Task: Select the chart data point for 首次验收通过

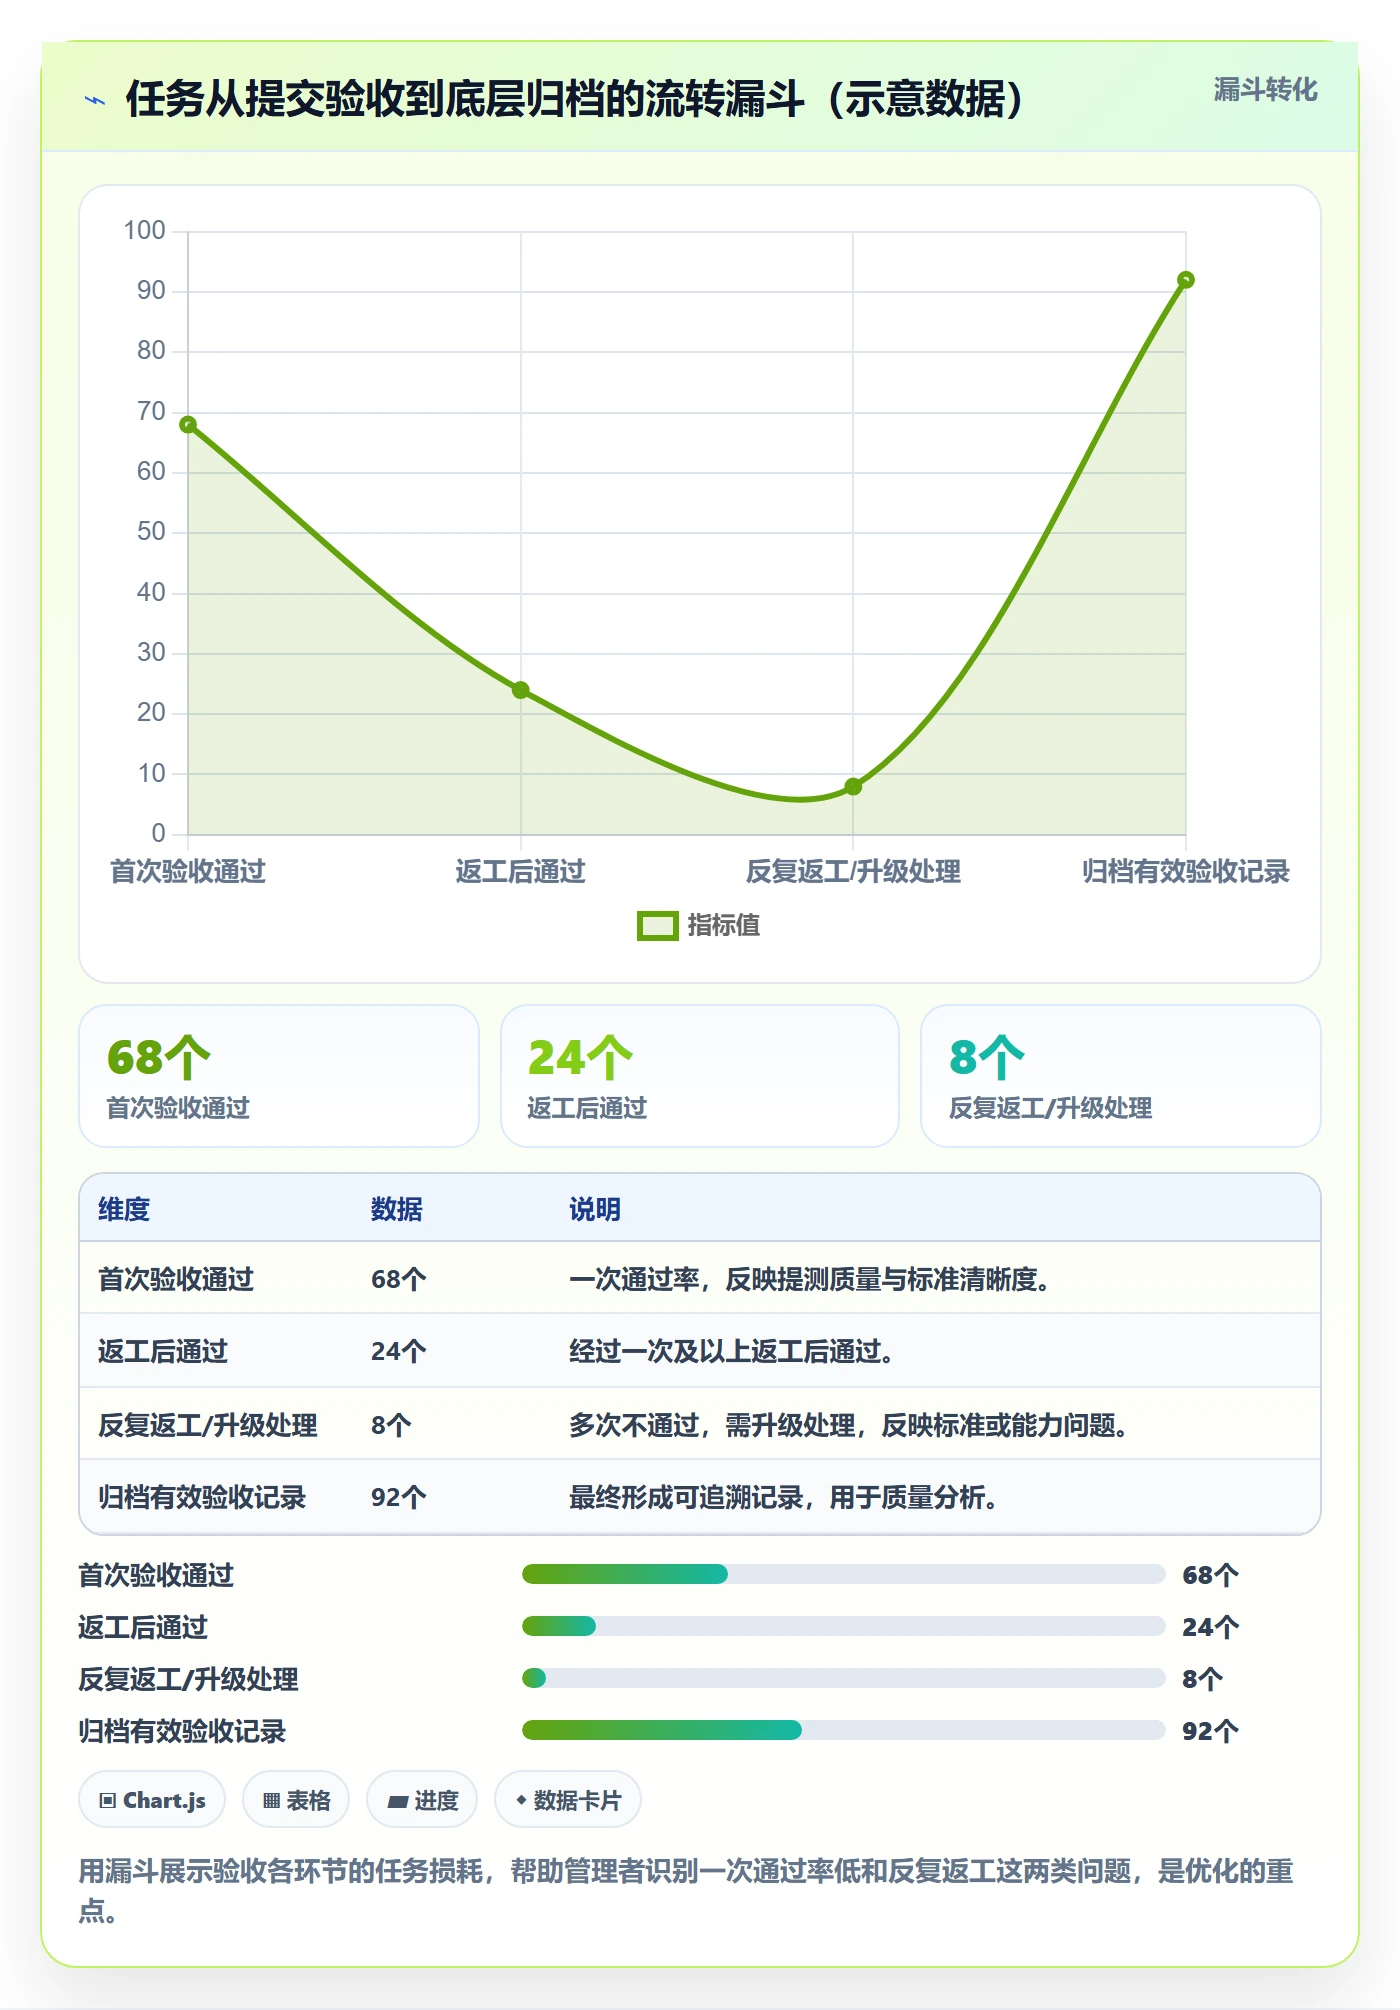Action: [188, 425]
